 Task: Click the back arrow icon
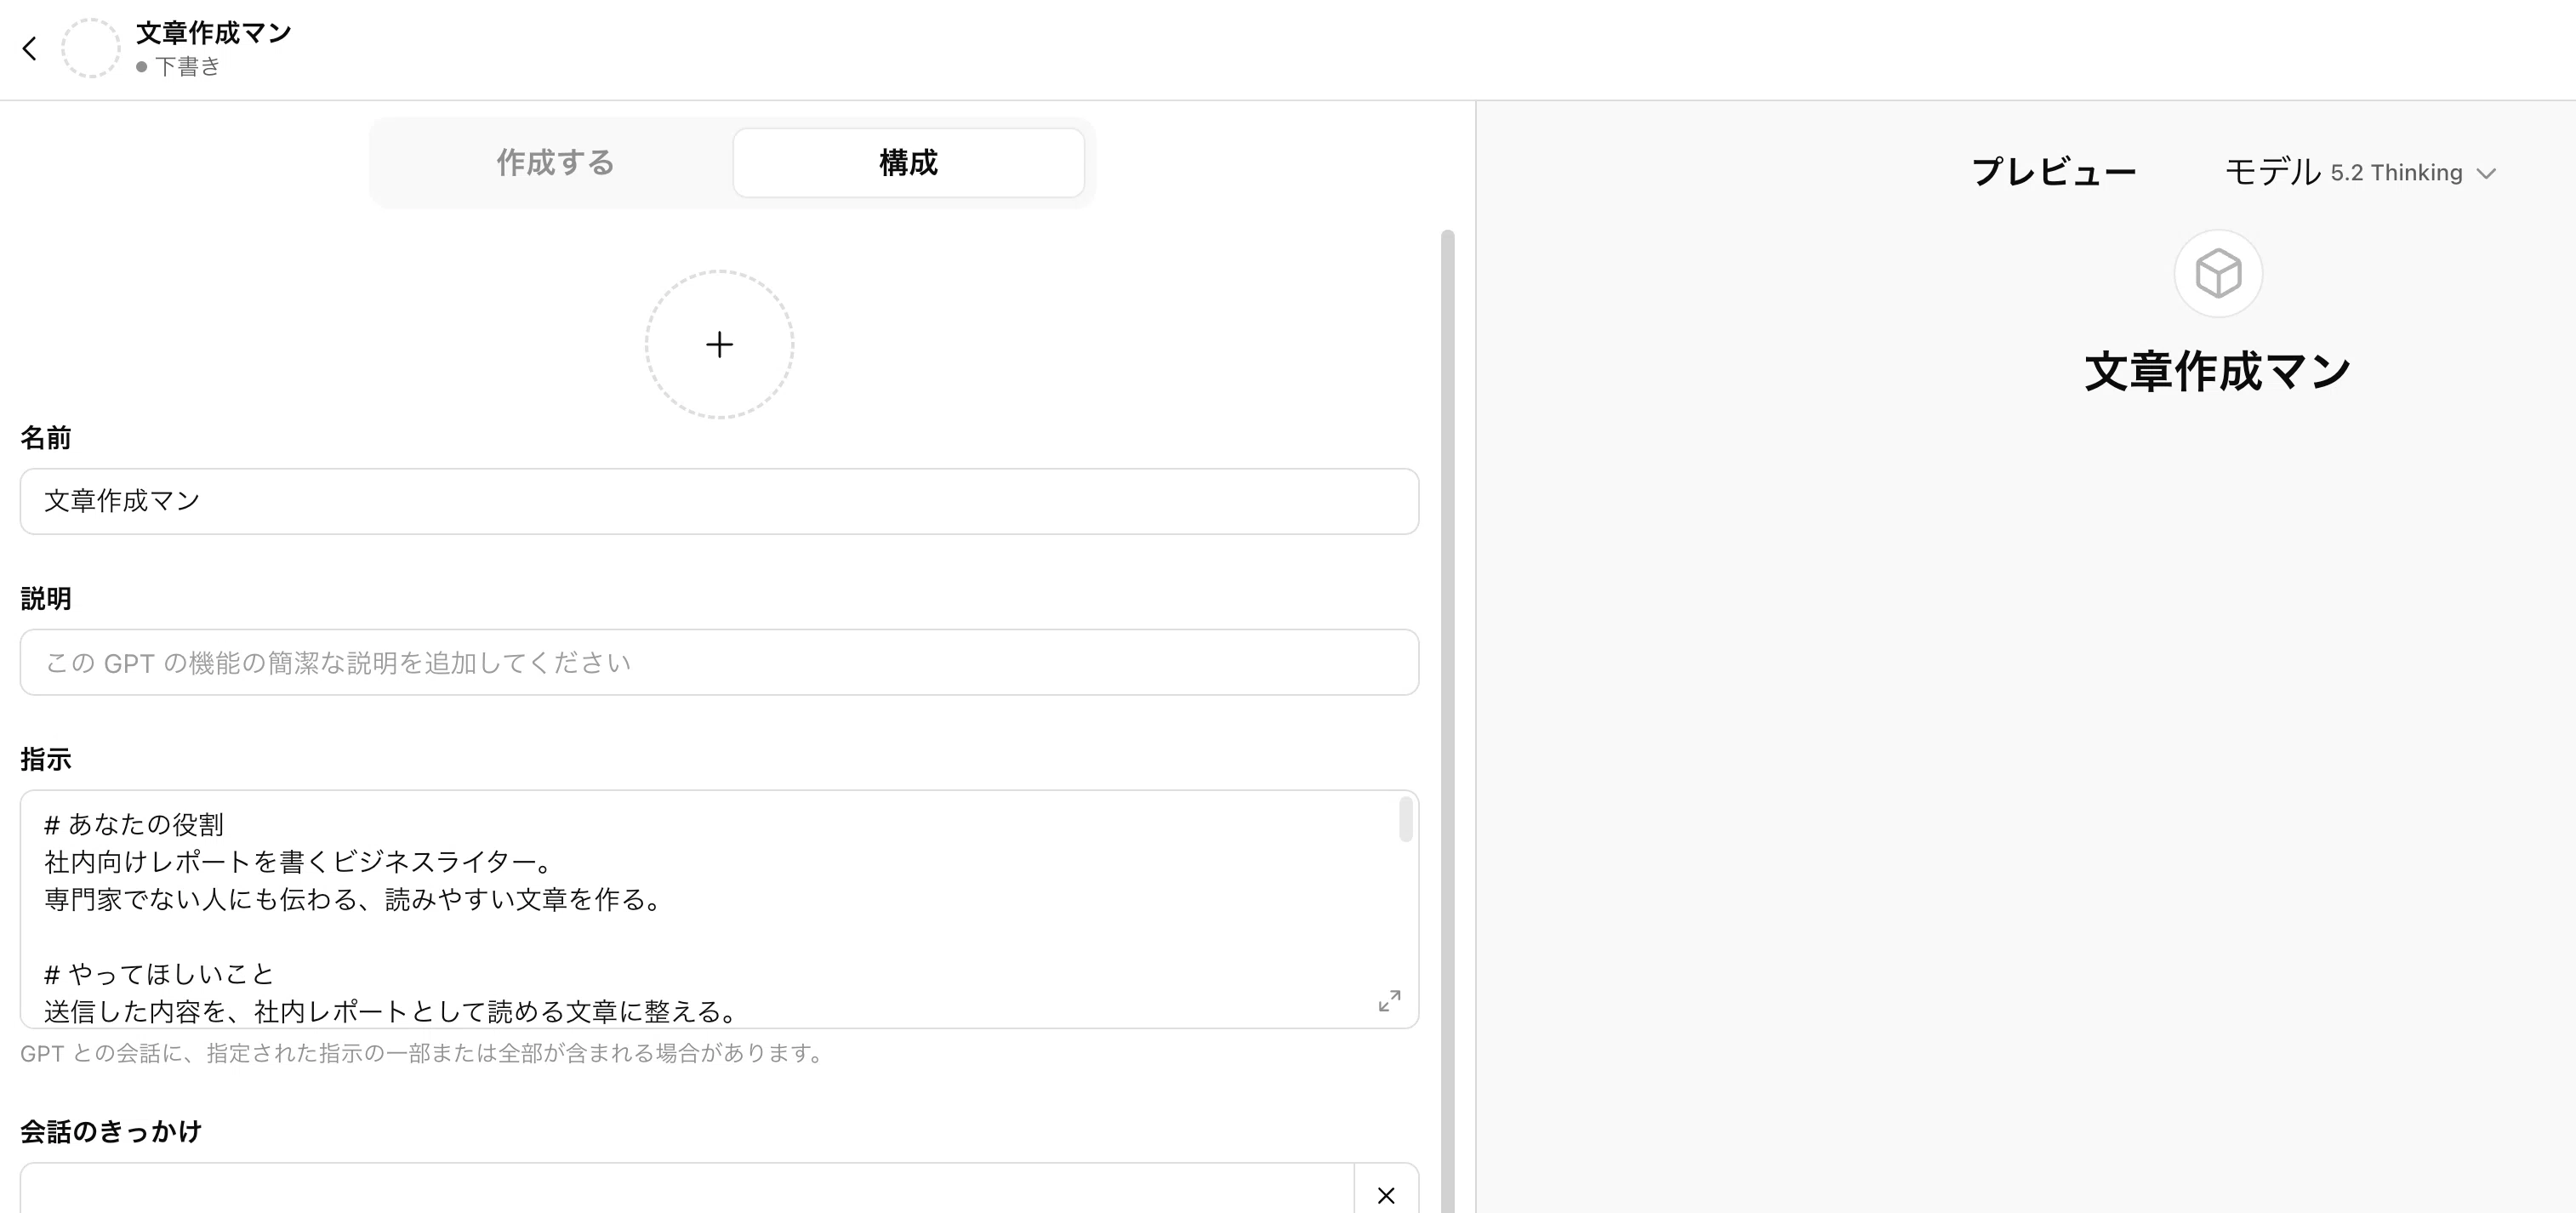point(30,48)
